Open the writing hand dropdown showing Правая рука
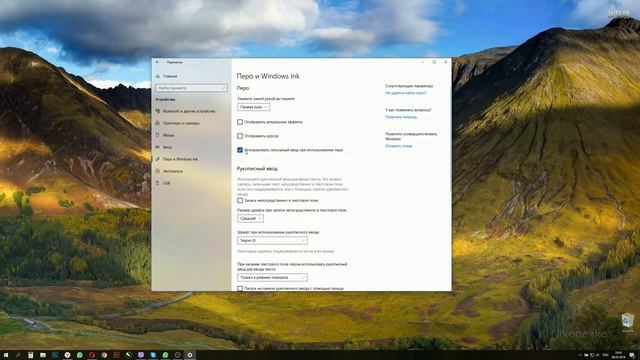640x360 pixels. point(253,107)
